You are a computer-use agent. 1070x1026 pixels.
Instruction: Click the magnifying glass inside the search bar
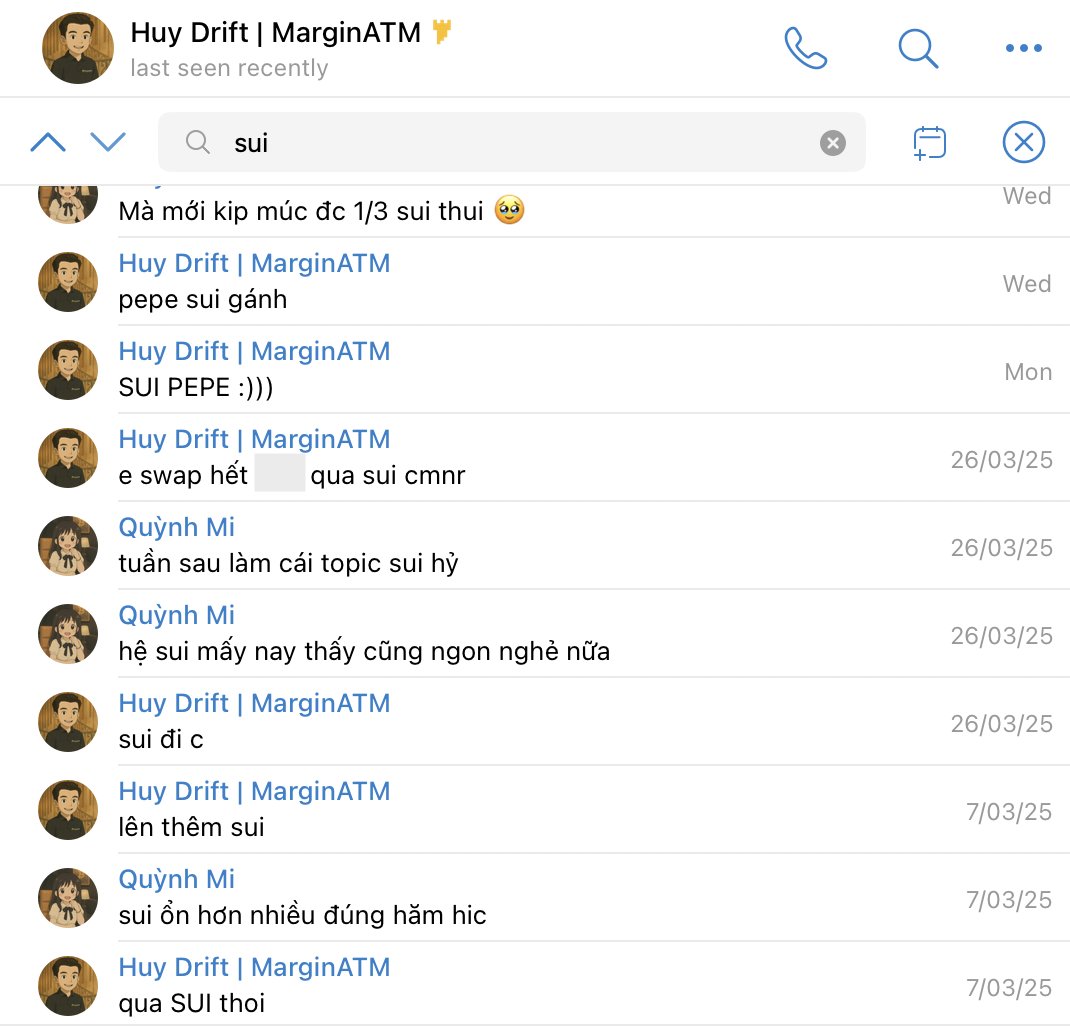pos(196,142)
